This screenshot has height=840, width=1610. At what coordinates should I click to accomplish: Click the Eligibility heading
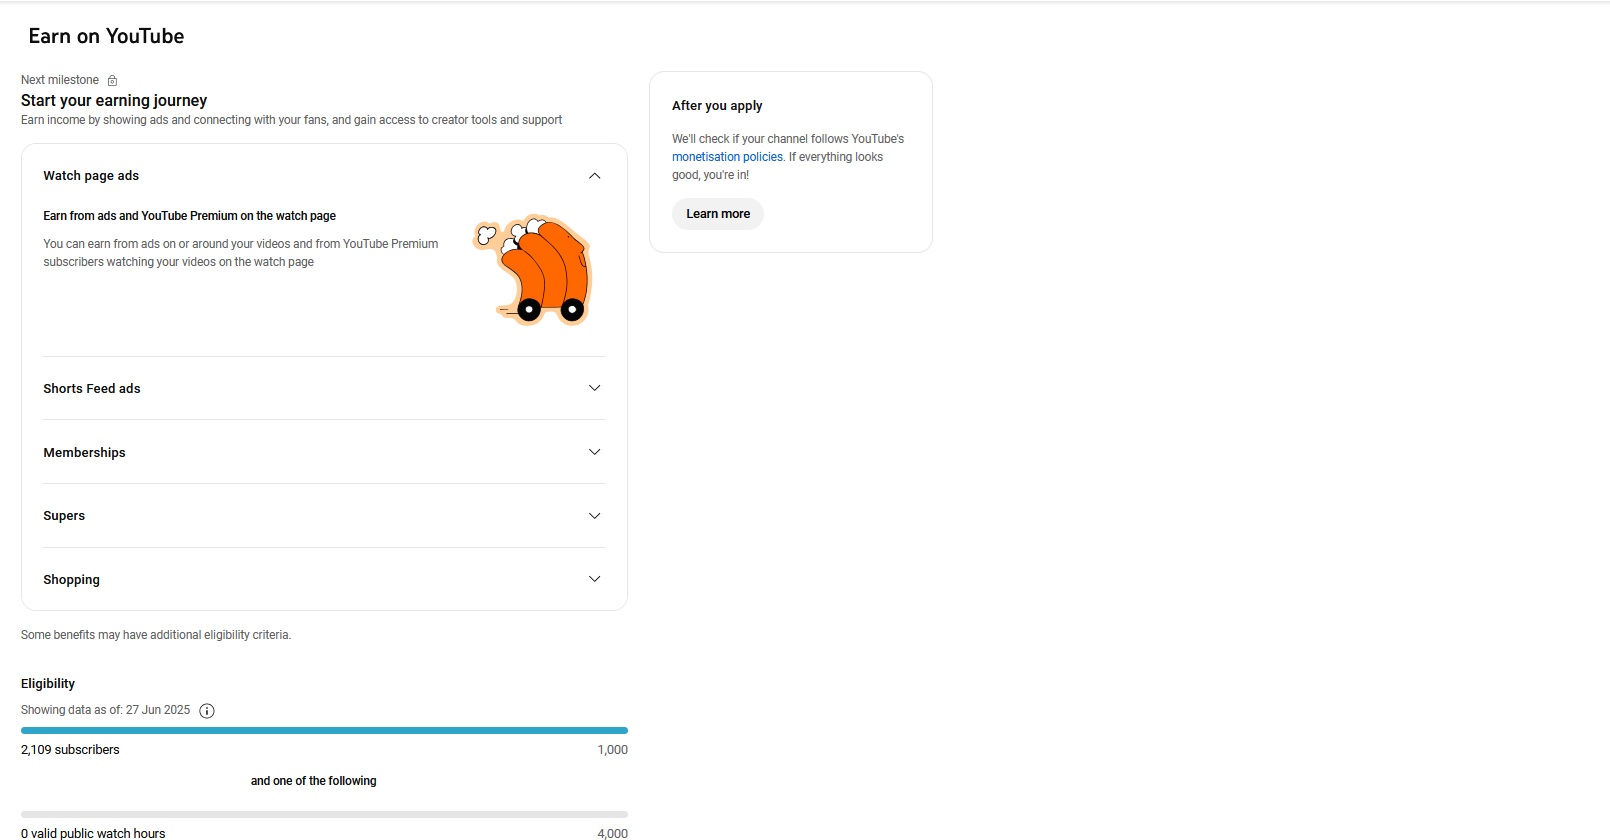tap(48, 684)
